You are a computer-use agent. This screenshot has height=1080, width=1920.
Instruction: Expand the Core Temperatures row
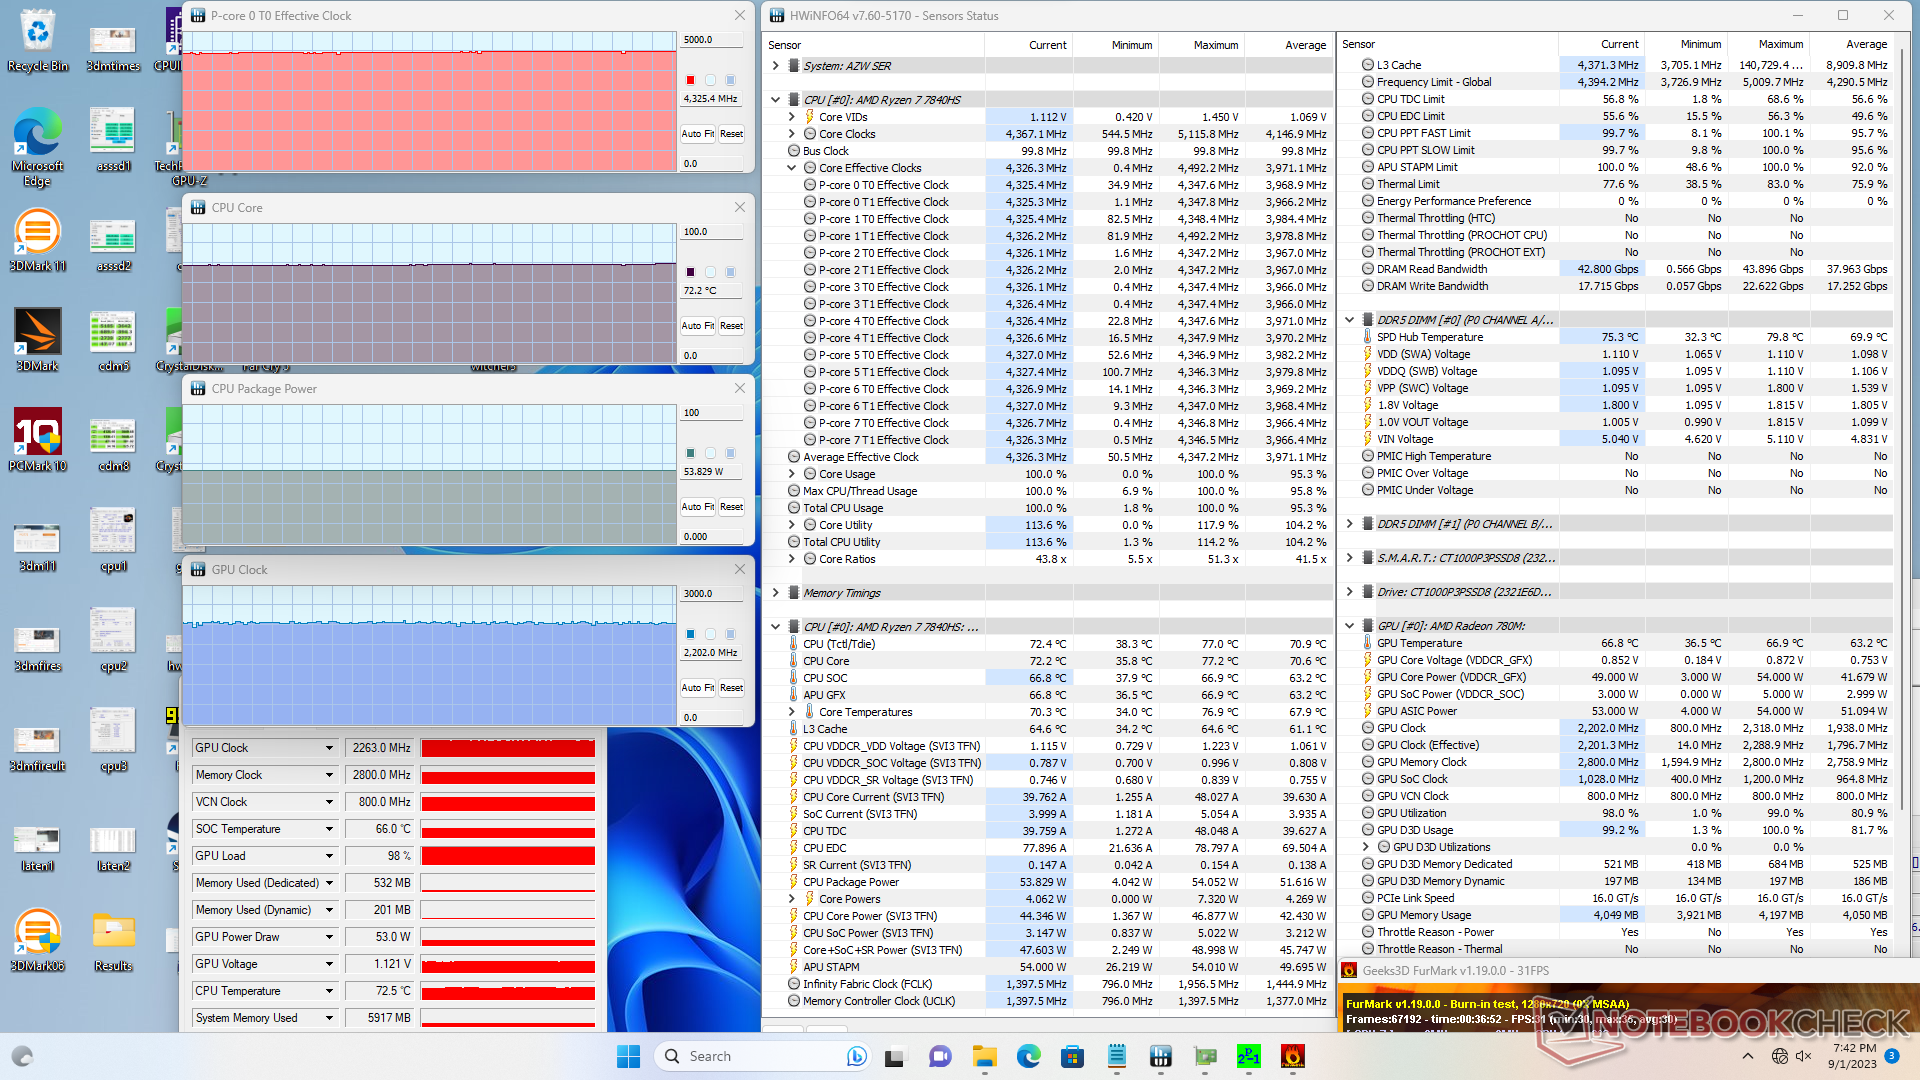(792, 712)
